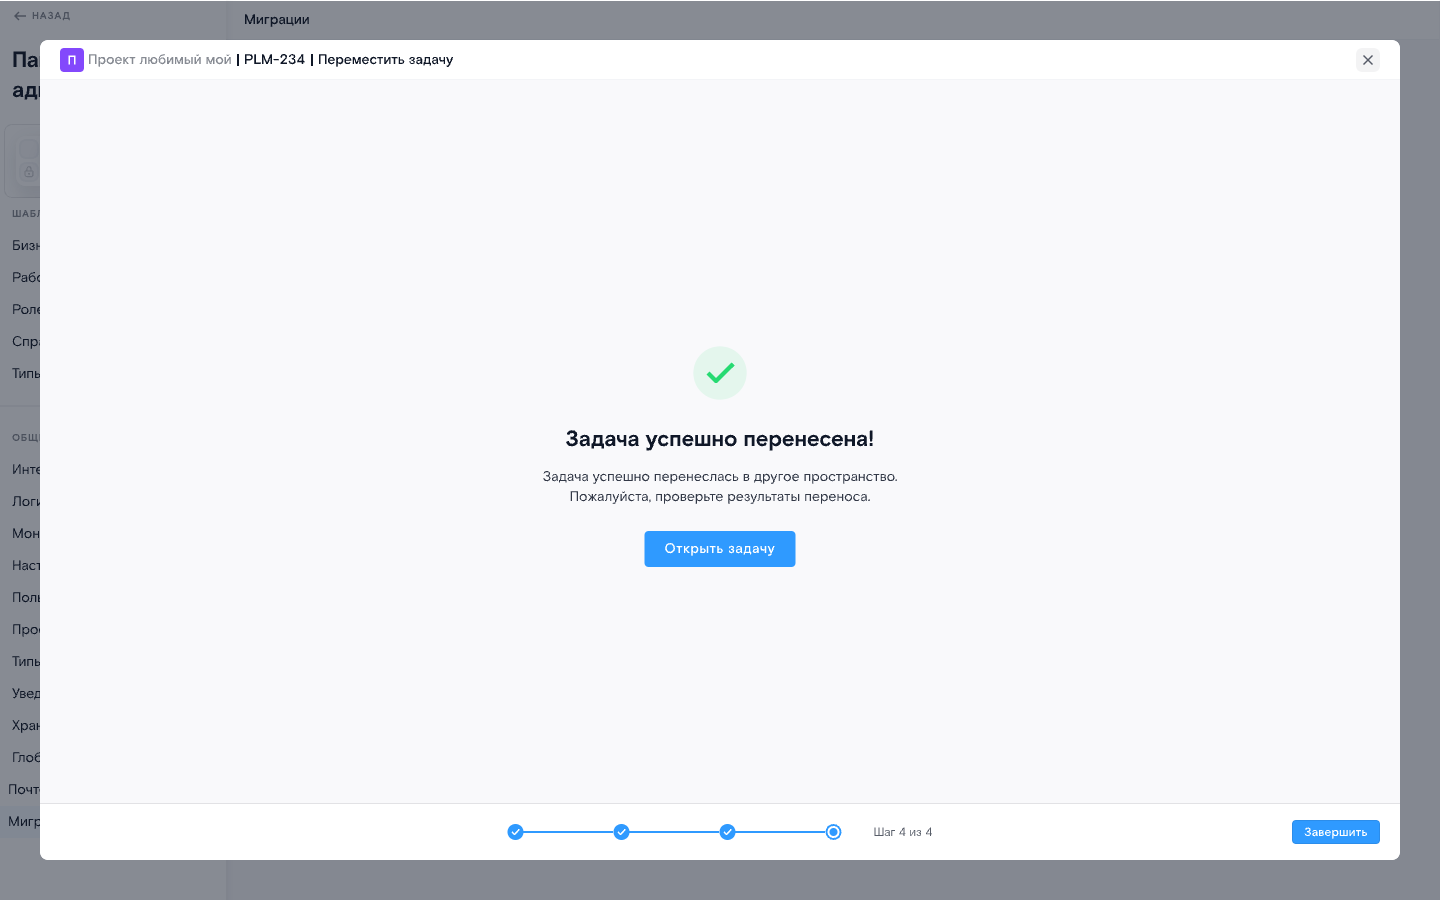Click the purple "П" project icon
This screenshot has width=1440, height=900.
click(71, 60)
